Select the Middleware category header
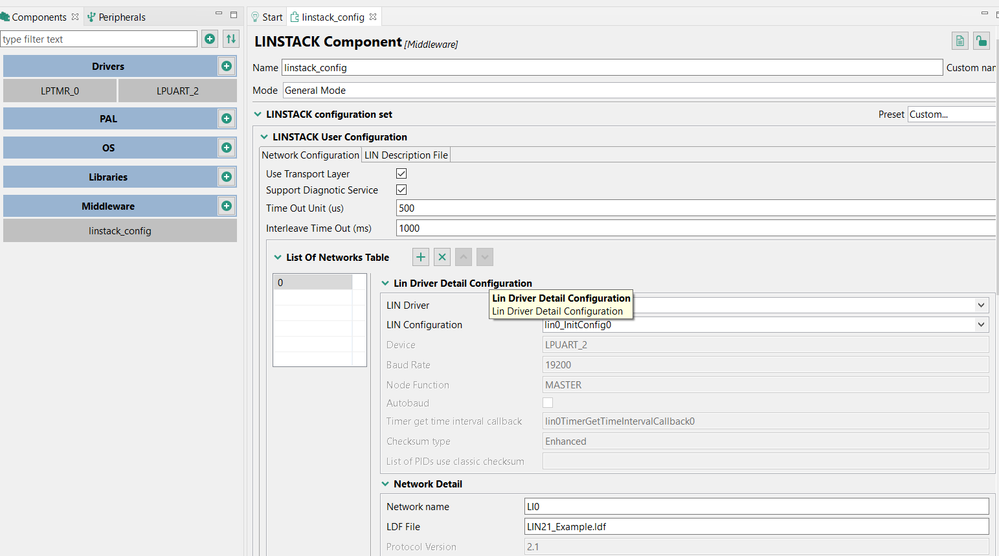Image resolution: width=999 pixels, height=556 pixels. 108,206
